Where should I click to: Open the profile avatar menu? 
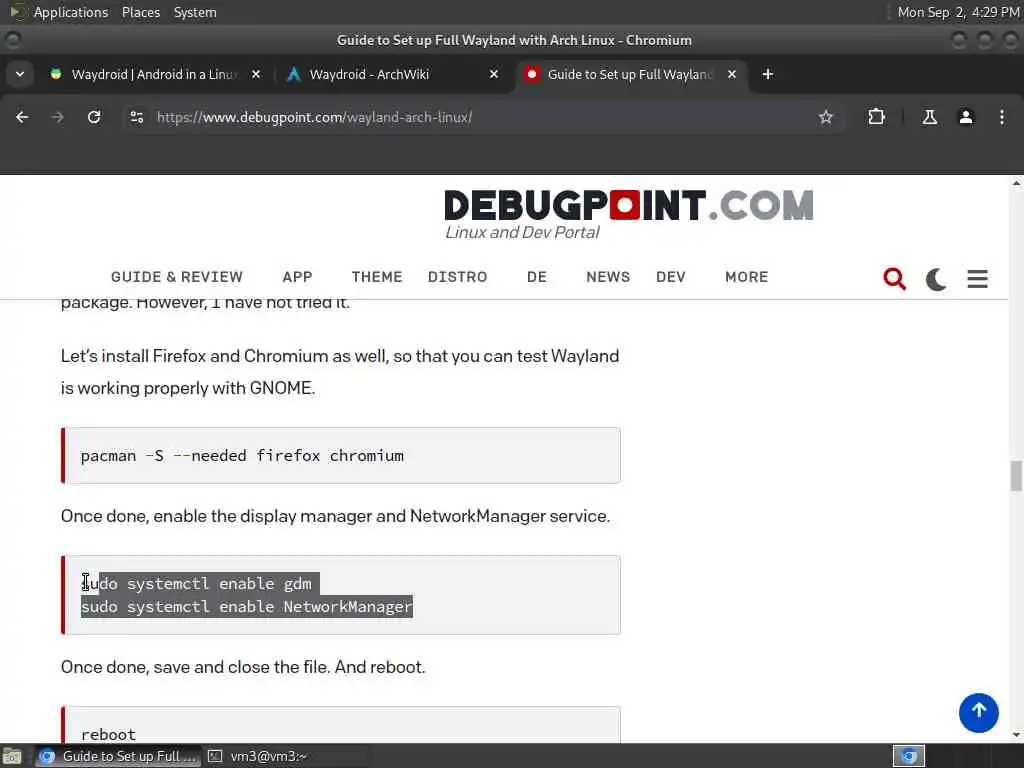[966, 117]
